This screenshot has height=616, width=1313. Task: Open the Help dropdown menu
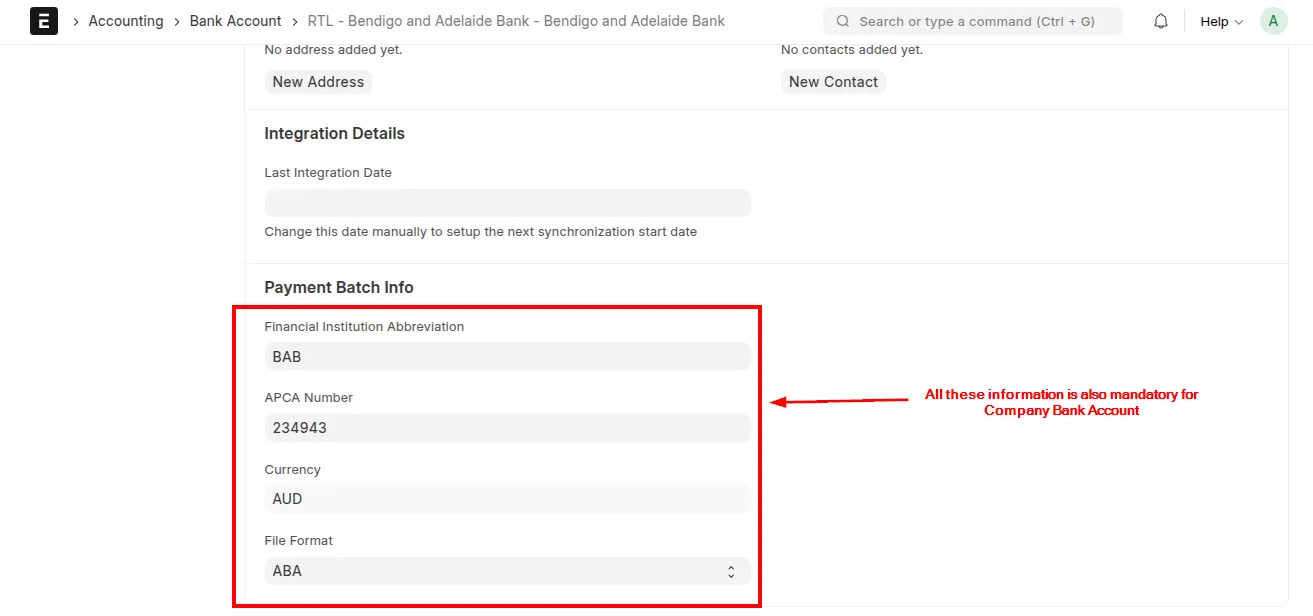pyautogui.click(x=1220, y=21)
